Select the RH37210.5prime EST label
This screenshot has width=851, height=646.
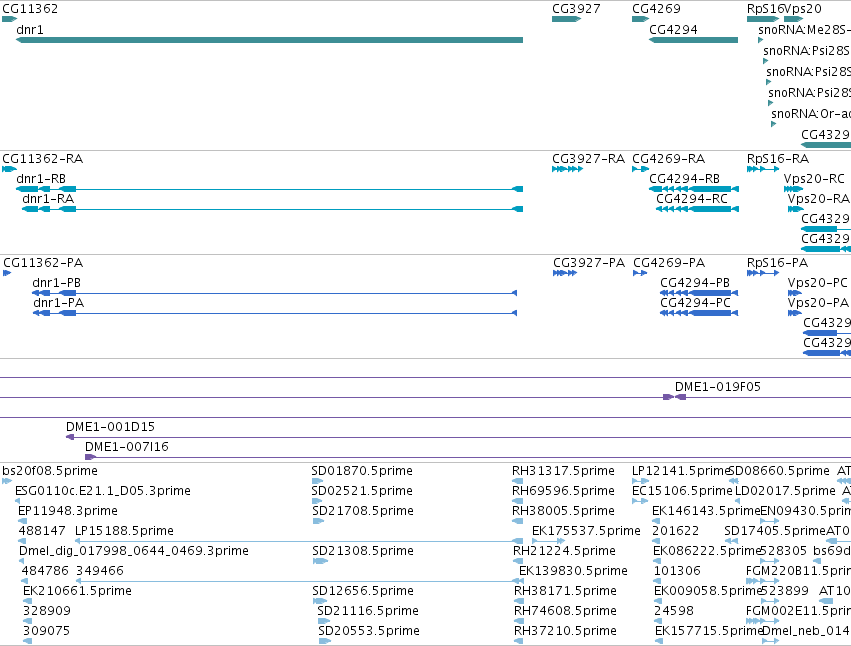pyautogui.click(x=566, y=631)
